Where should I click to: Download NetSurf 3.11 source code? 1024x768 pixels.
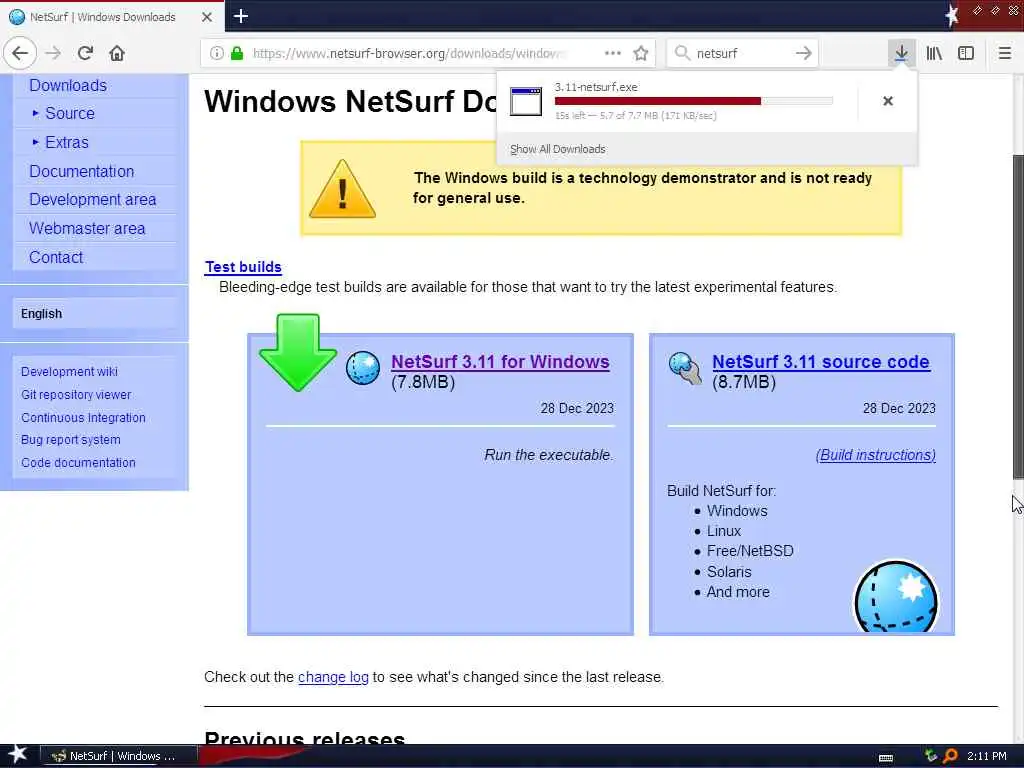pyautogui.click(x=820, y=362)
